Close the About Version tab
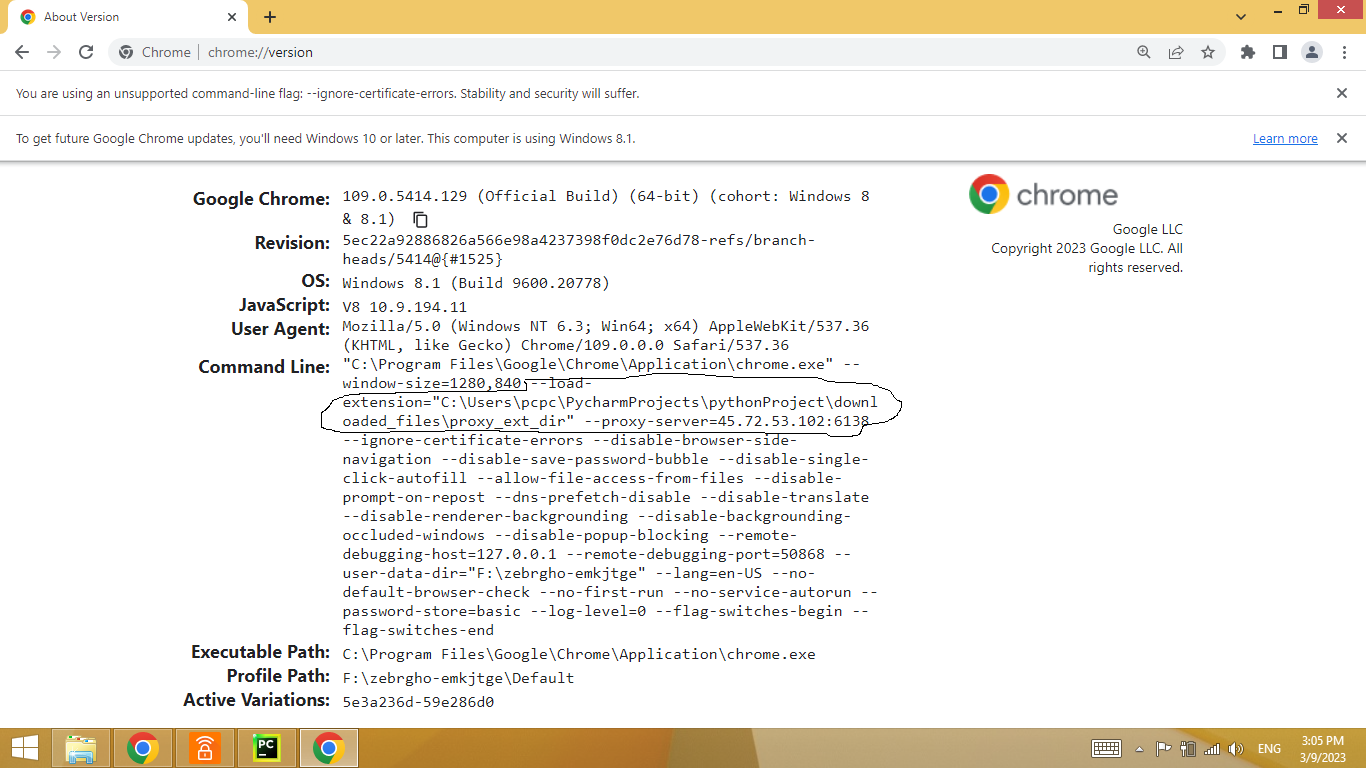 click(x=232, y=17)
